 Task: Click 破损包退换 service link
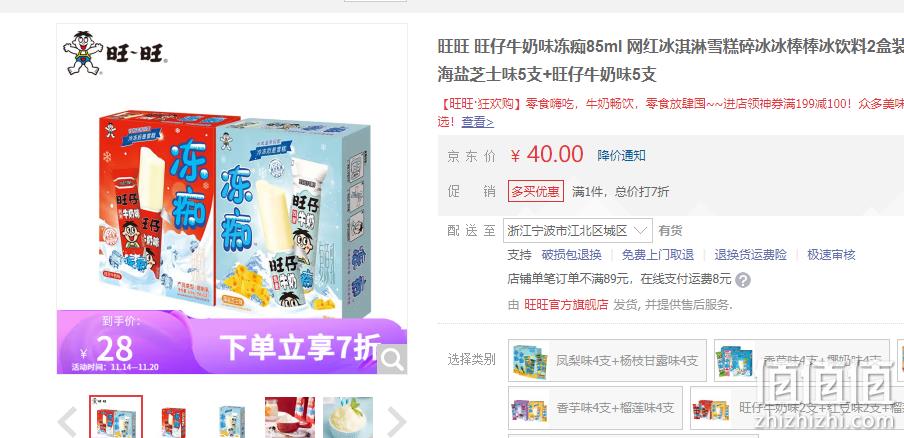(x=571, y=255)
